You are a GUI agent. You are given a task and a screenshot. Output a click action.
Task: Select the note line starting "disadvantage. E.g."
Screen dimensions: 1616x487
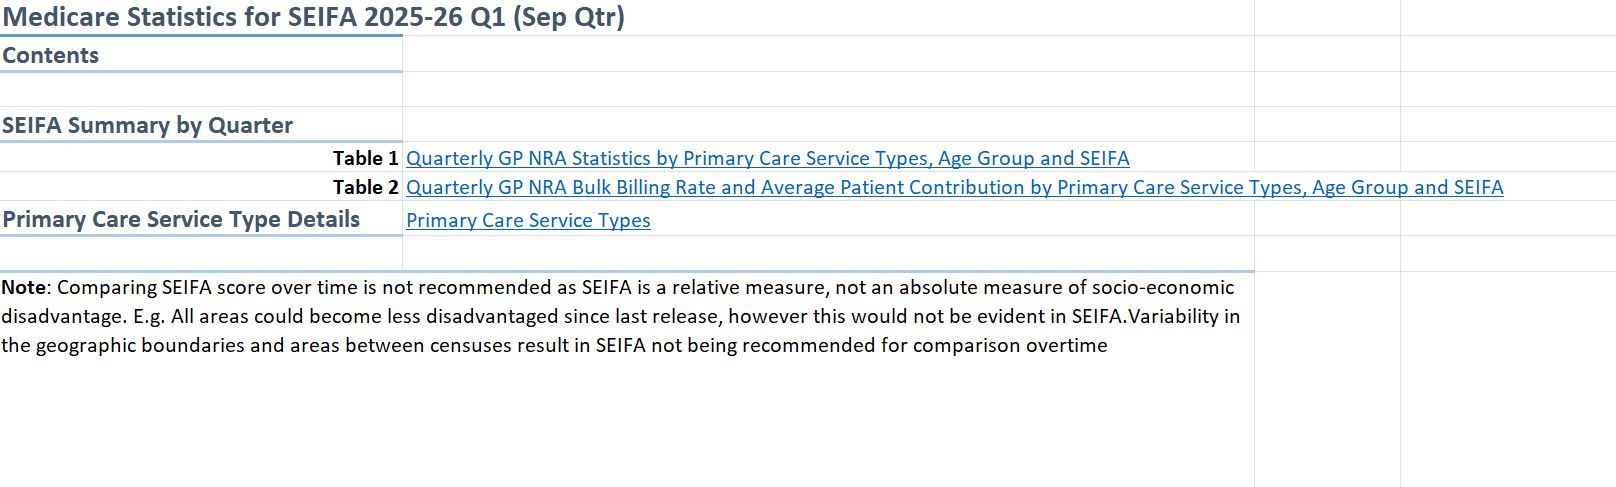pyautogui.click(x=620, y=316)
